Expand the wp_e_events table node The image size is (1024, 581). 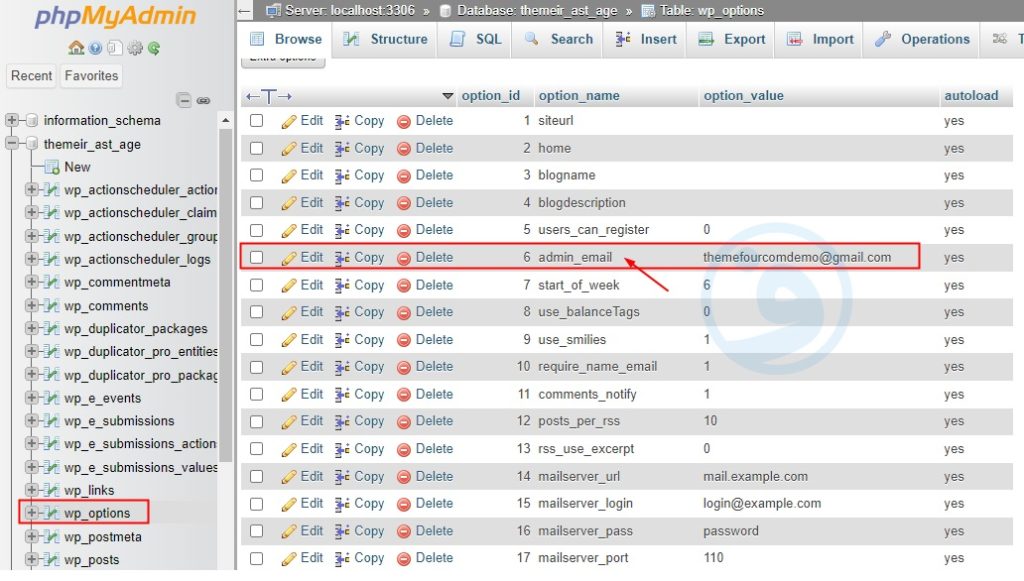click(x=31, y=398)
